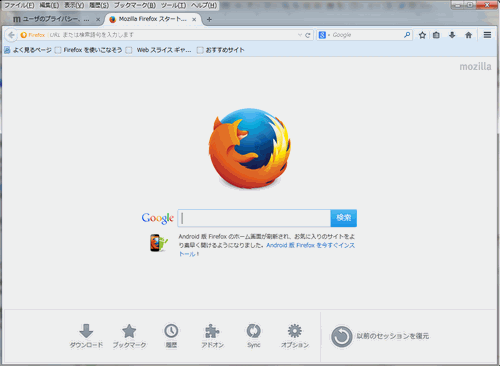Focus the Google search field on page

(254, 218)
